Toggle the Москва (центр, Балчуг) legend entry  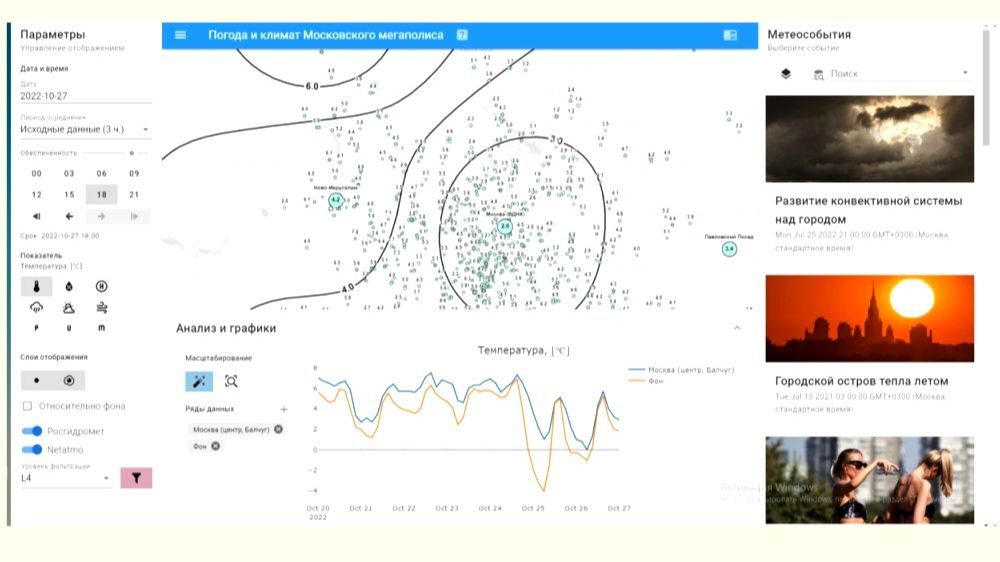[x=681, y=369]
